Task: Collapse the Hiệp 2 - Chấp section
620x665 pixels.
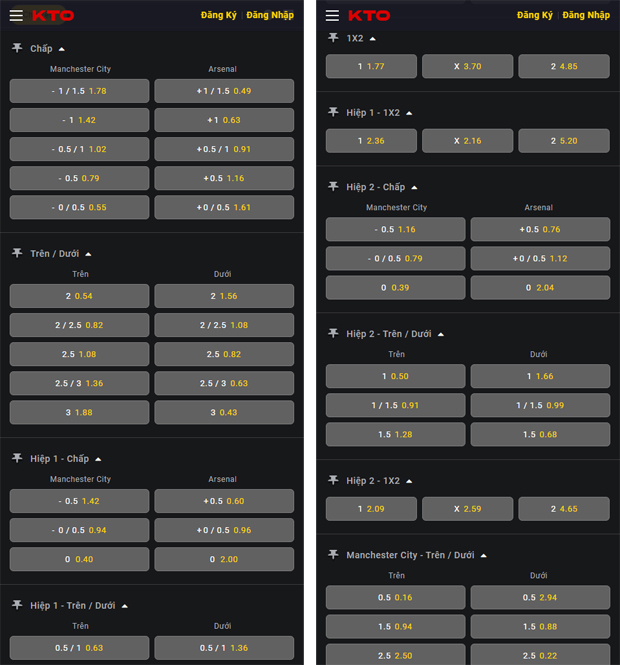Action: coord(414,187)
